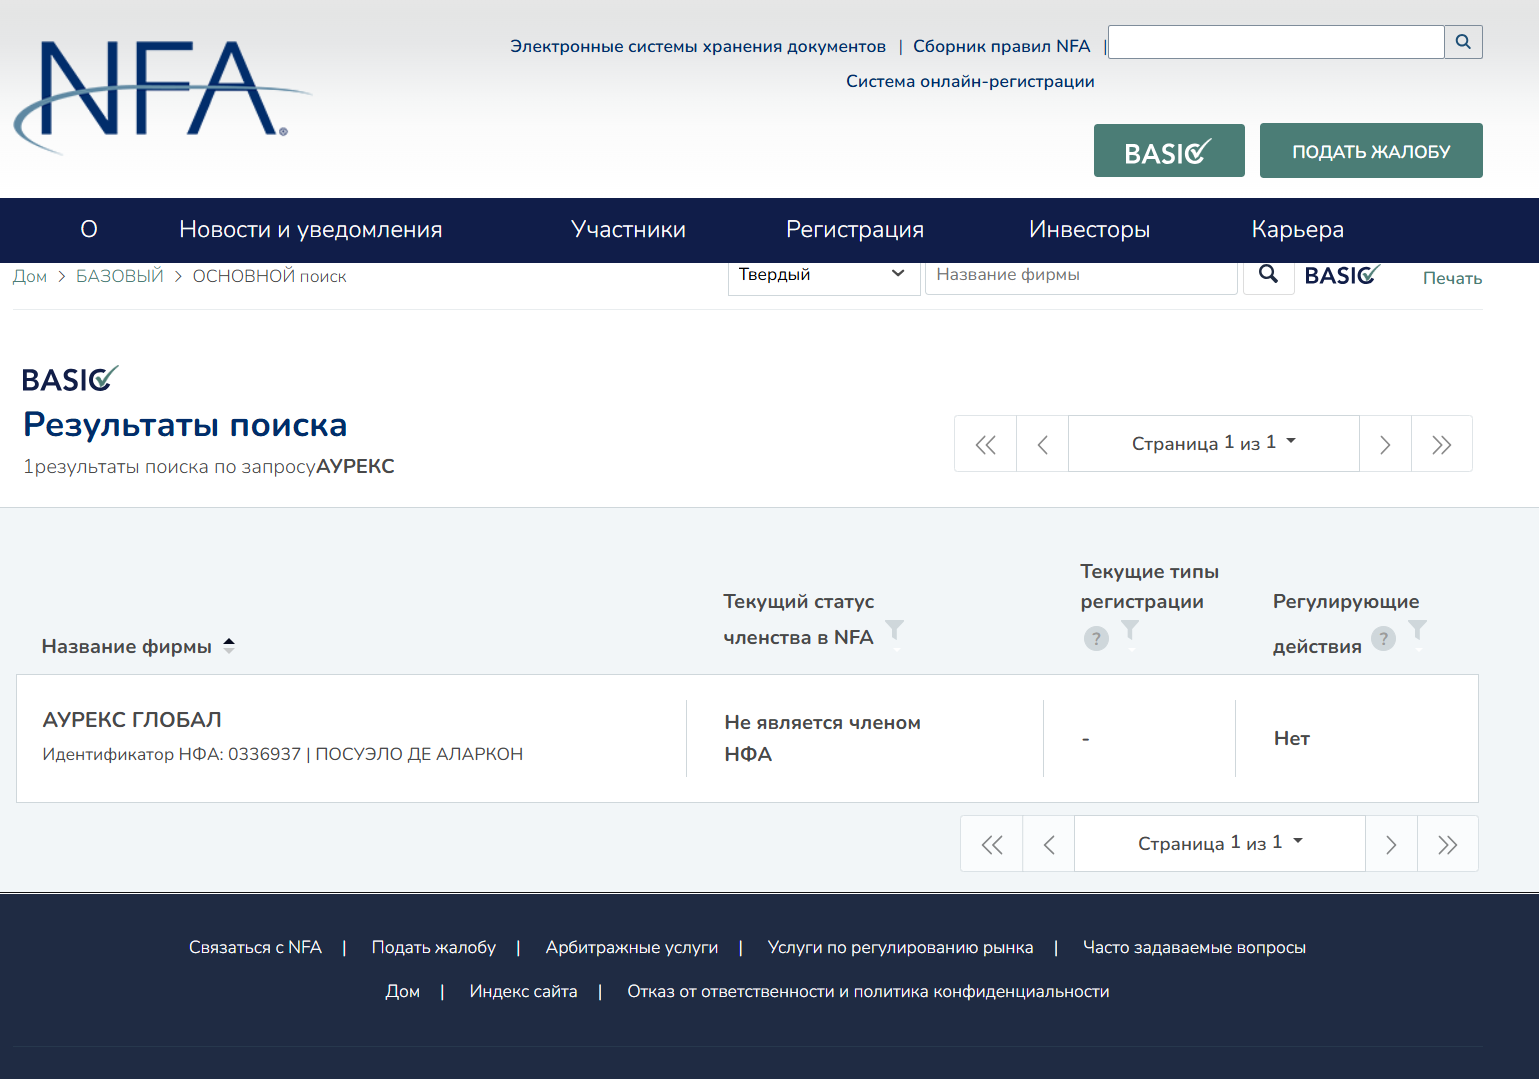Screen dimensions: 1539x1079
Task: Click the help icon for Текущие типы регистрации
Action: coord(1096,639)
